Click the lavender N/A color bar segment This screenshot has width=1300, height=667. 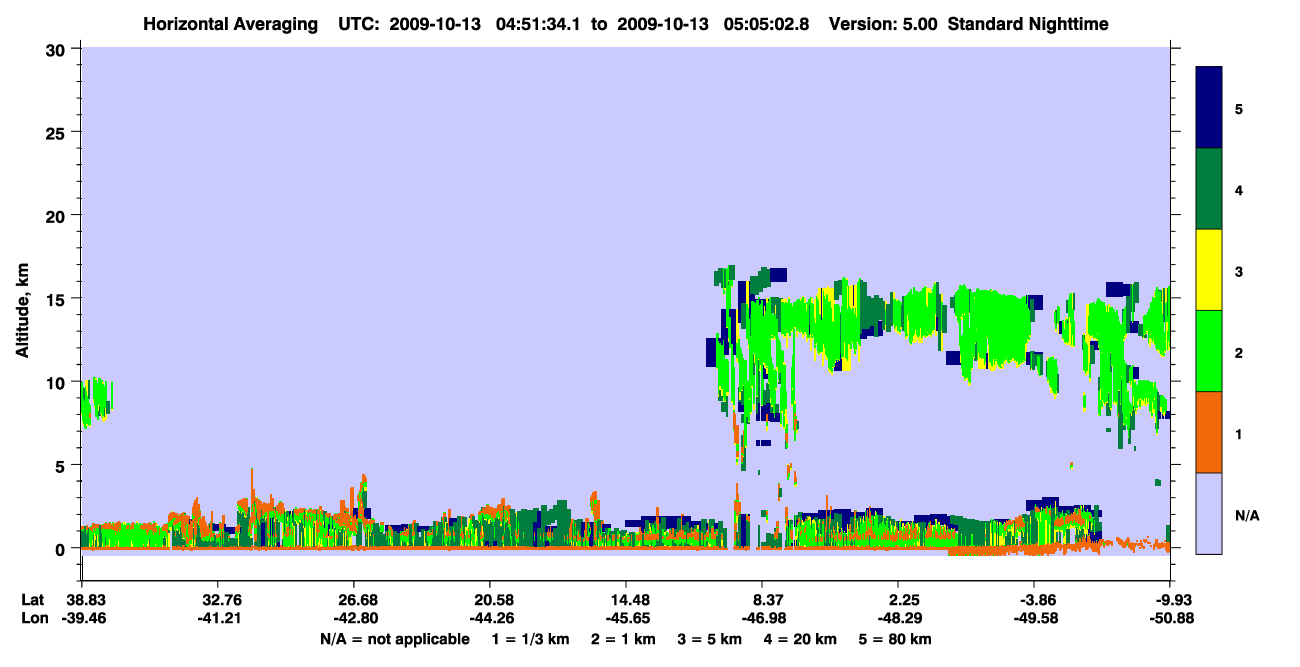coord(1209,512)
